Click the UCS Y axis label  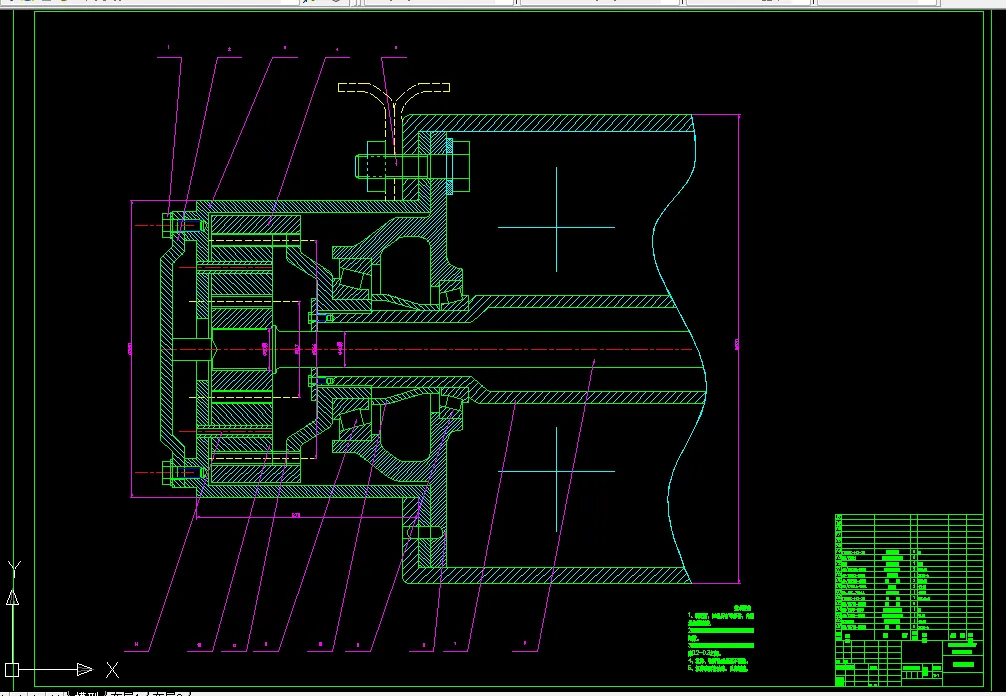pyautogui.click(x=14, y=568)
